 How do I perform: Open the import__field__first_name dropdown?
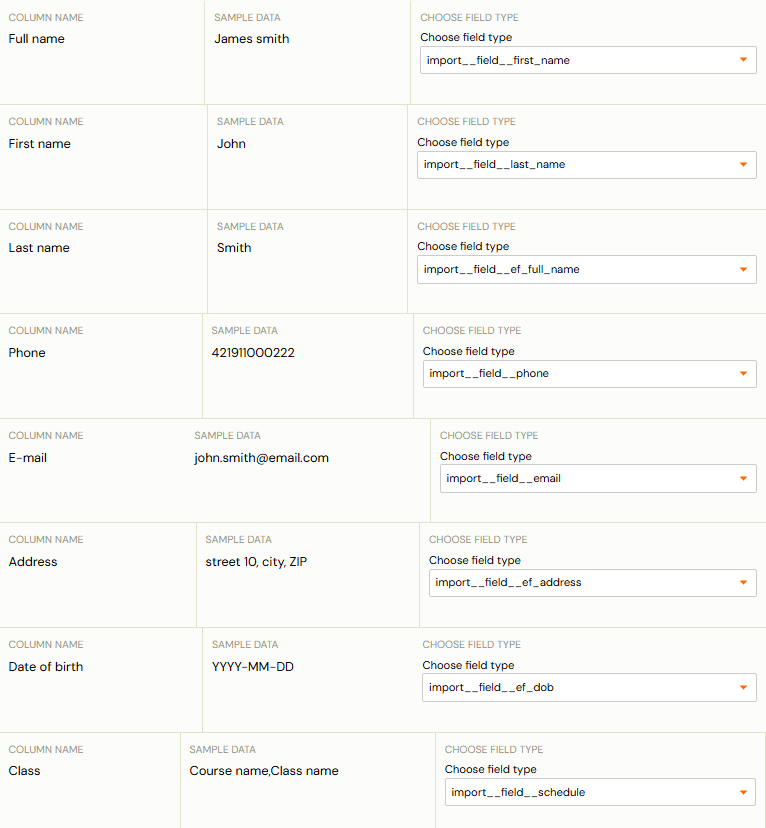coord(588,60)
